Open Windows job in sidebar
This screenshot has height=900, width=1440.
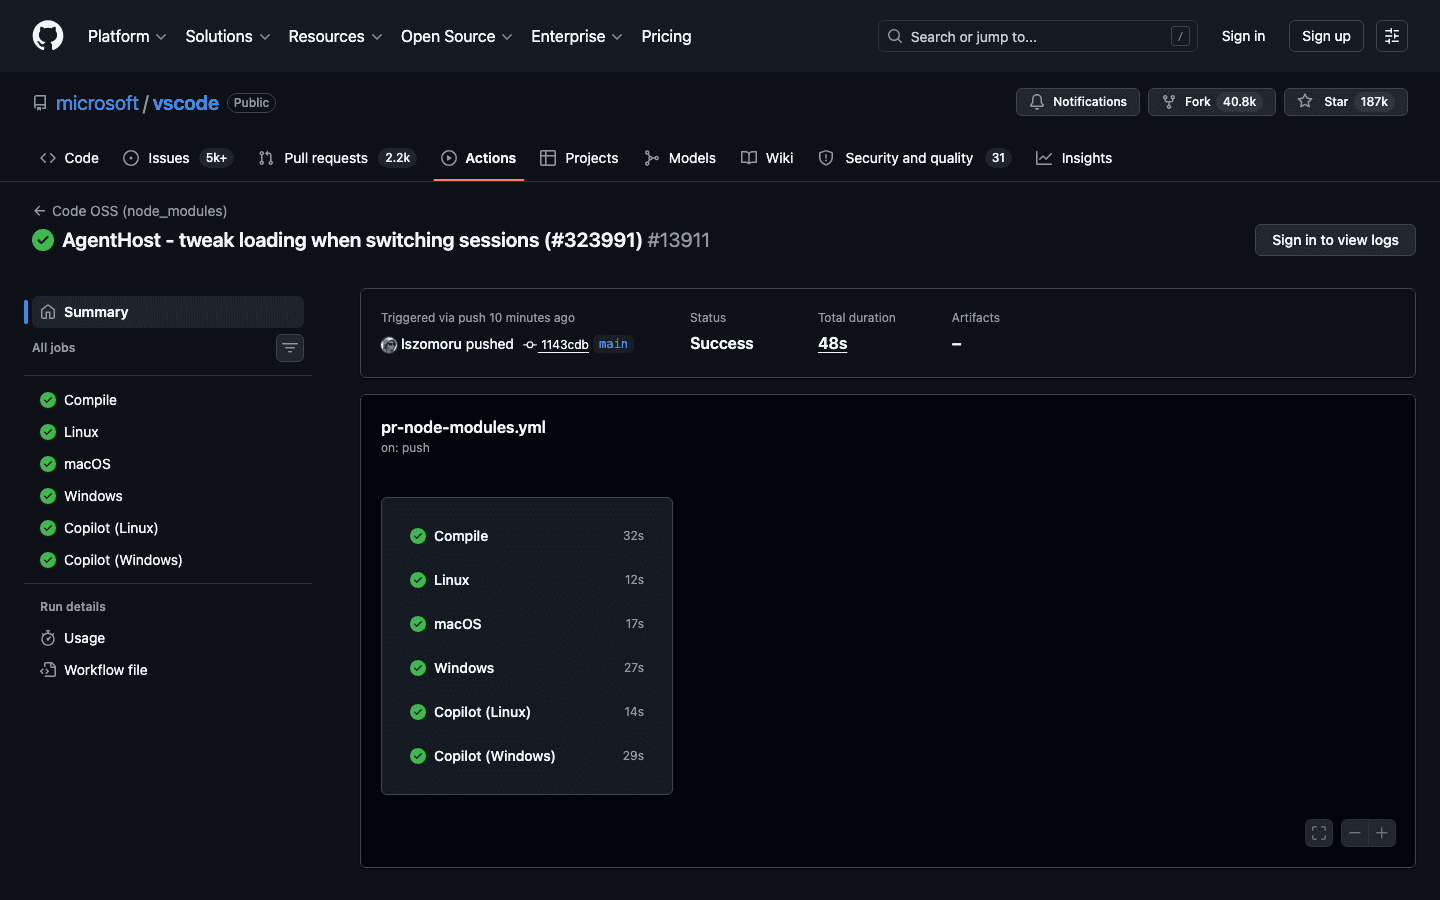coord(168,496)
